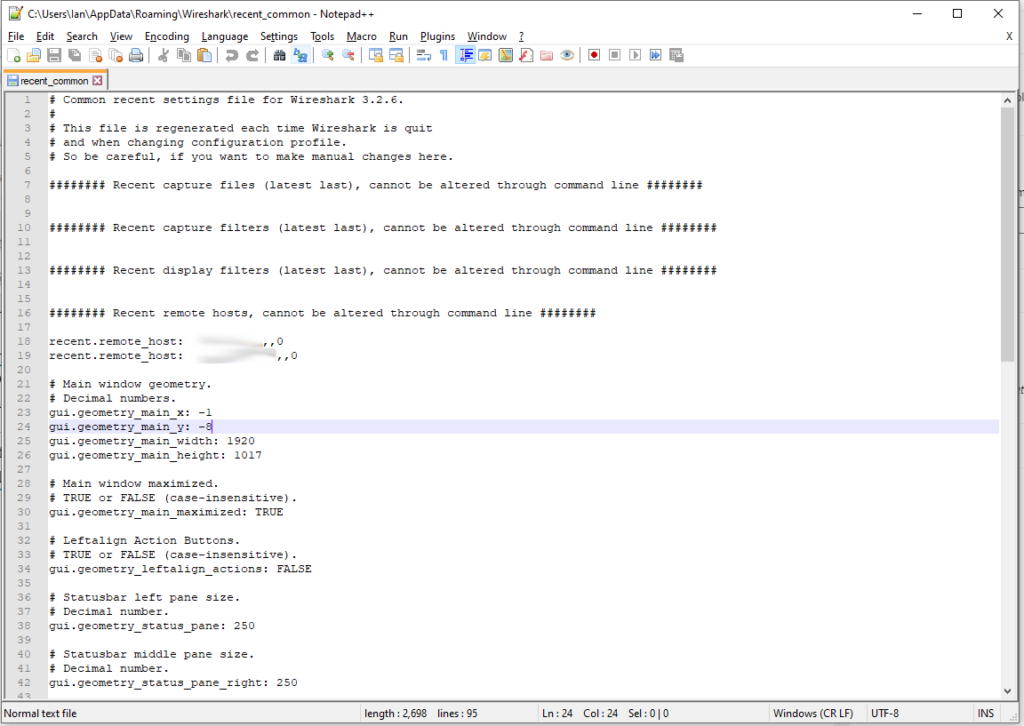The image size is (1024, 726).
Task: Open the ? help menu
Action: tap(521, 37)
